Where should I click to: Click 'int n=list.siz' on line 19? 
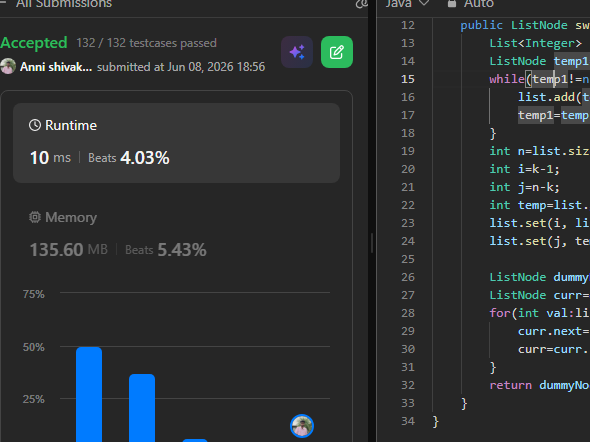pos(539,151)
